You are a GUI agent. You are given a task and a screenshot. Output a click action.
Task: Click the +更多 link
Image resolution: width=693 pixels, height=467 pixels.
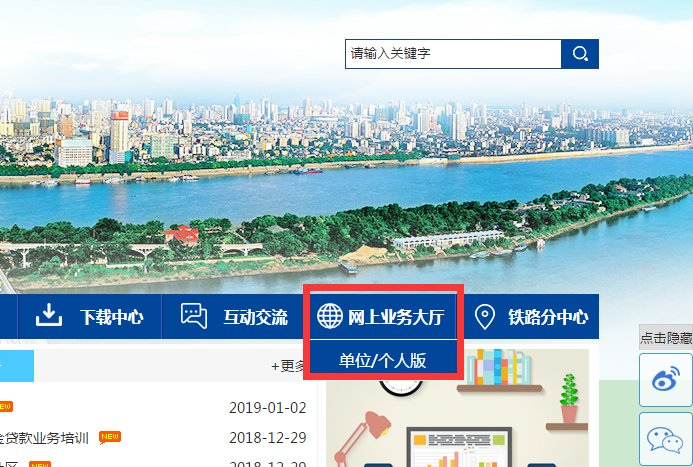pos(288,365)
